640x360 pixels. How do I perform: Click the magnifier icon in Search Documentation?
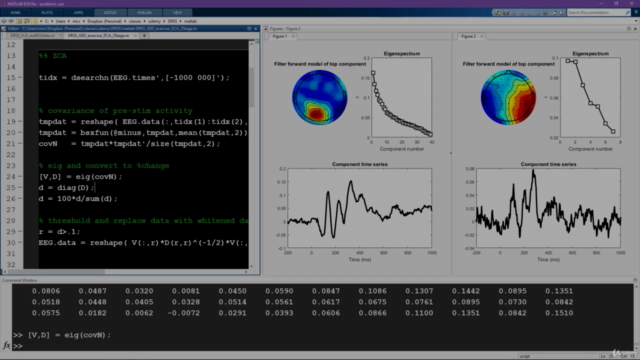pyautogui.click(x=628, y=13)
